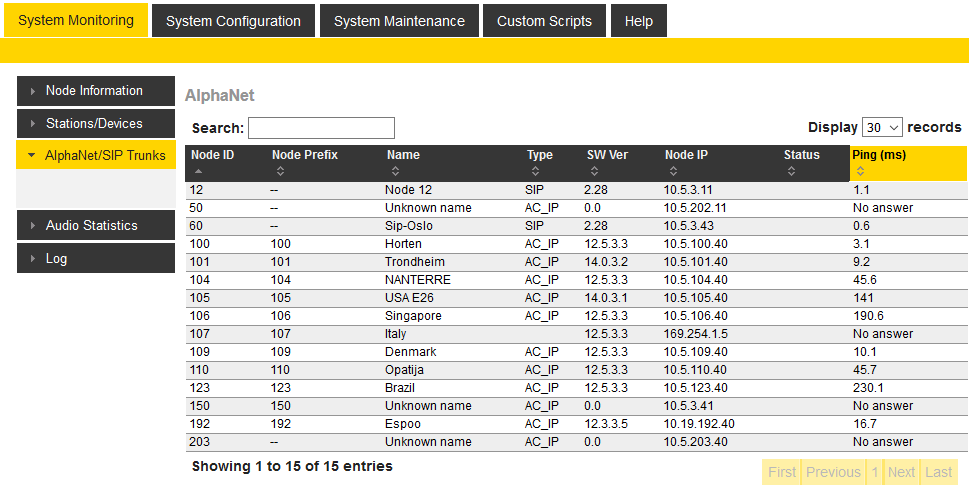Viewport: 969px width, 492px height.
Task: Collapse AlphaNet/SIP Trunks sidebar section
Action: point(95,156)
